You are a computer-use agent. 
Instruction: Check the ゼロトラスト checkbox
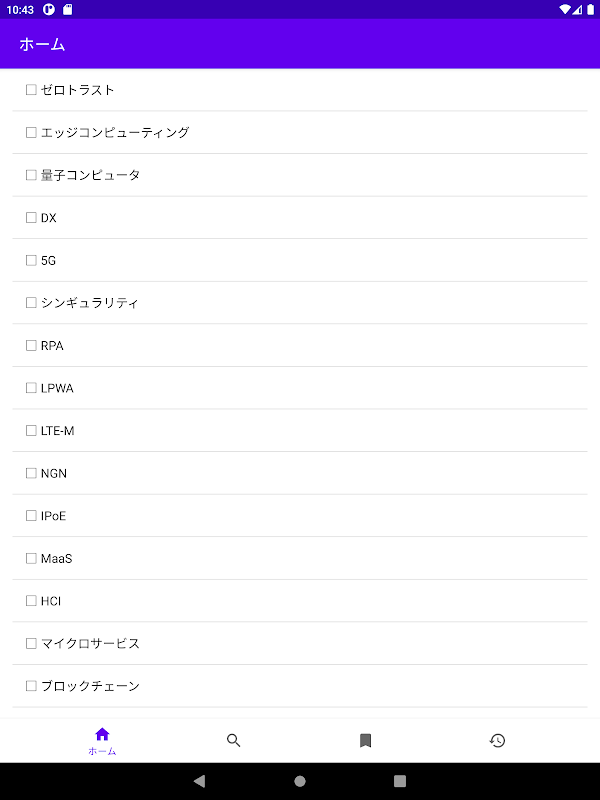click(31, 90)
